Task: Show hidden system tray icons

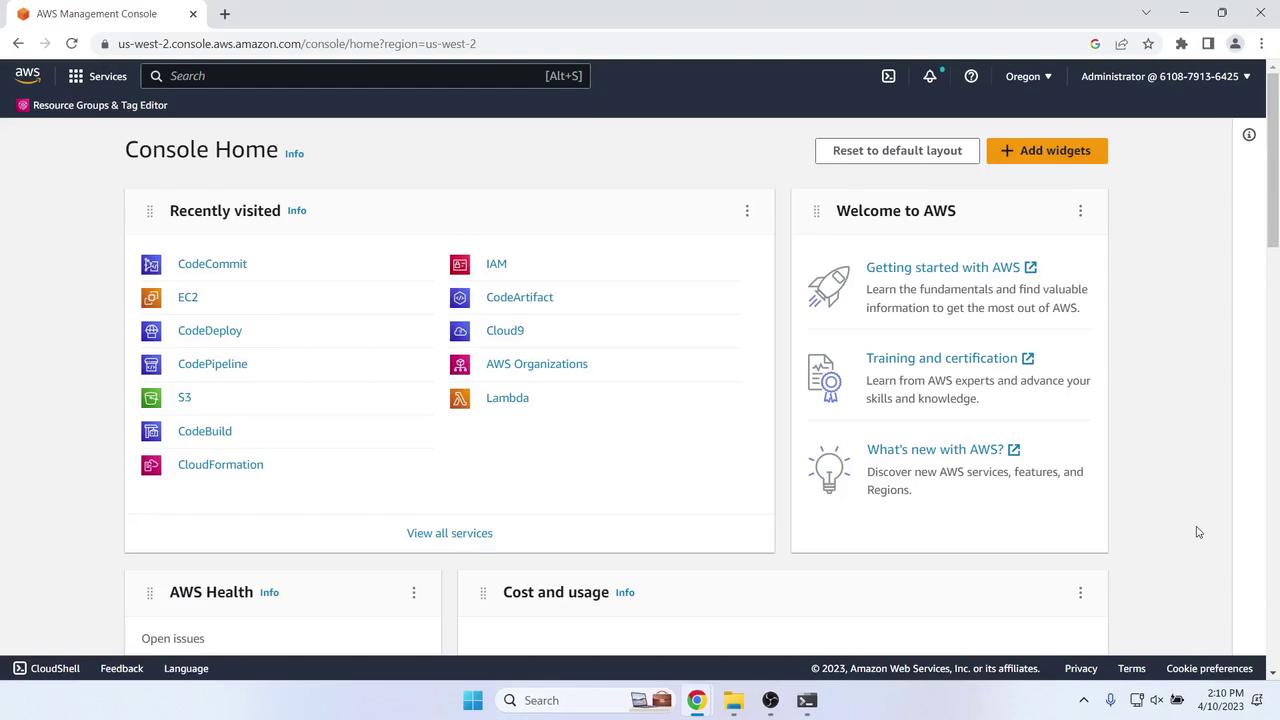Action: (1083, 700)
